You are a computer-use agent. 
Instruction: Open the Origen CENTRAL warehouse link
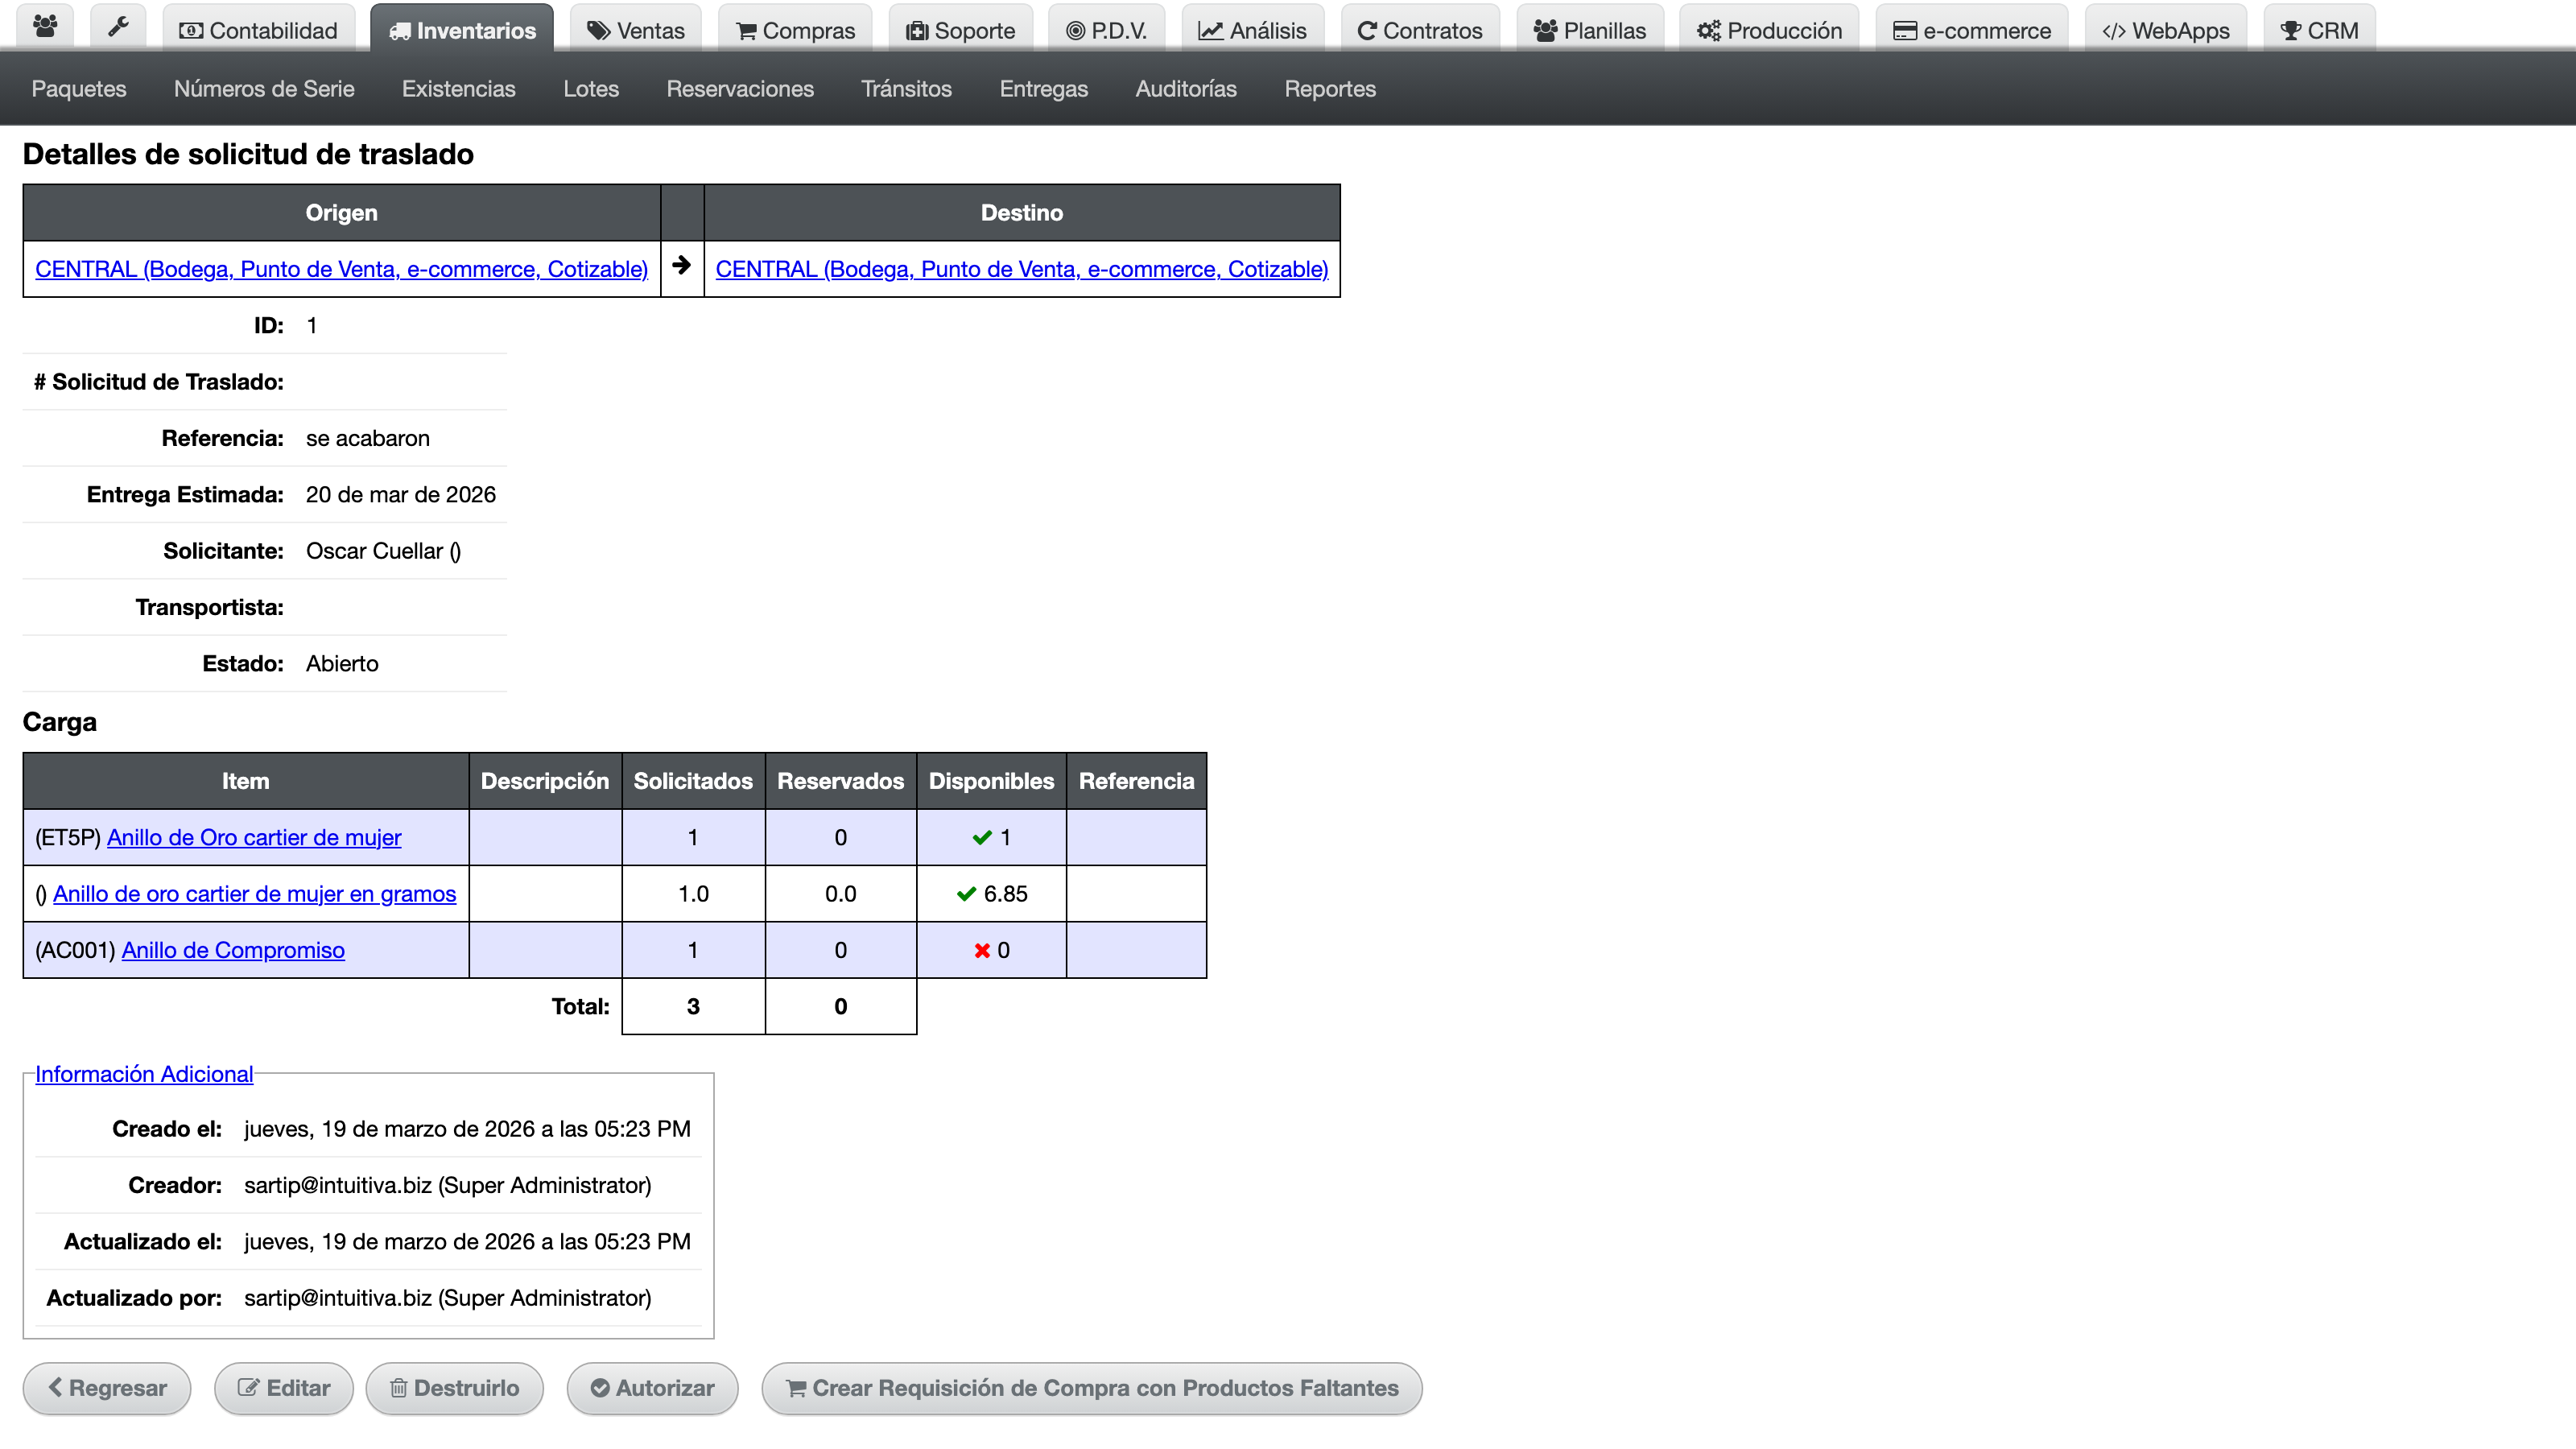click(x=341, y=269)
